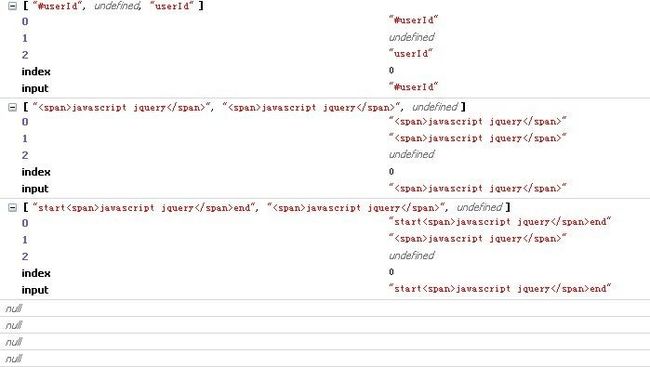Click the "userId" string at index 2

coord(411,53)
